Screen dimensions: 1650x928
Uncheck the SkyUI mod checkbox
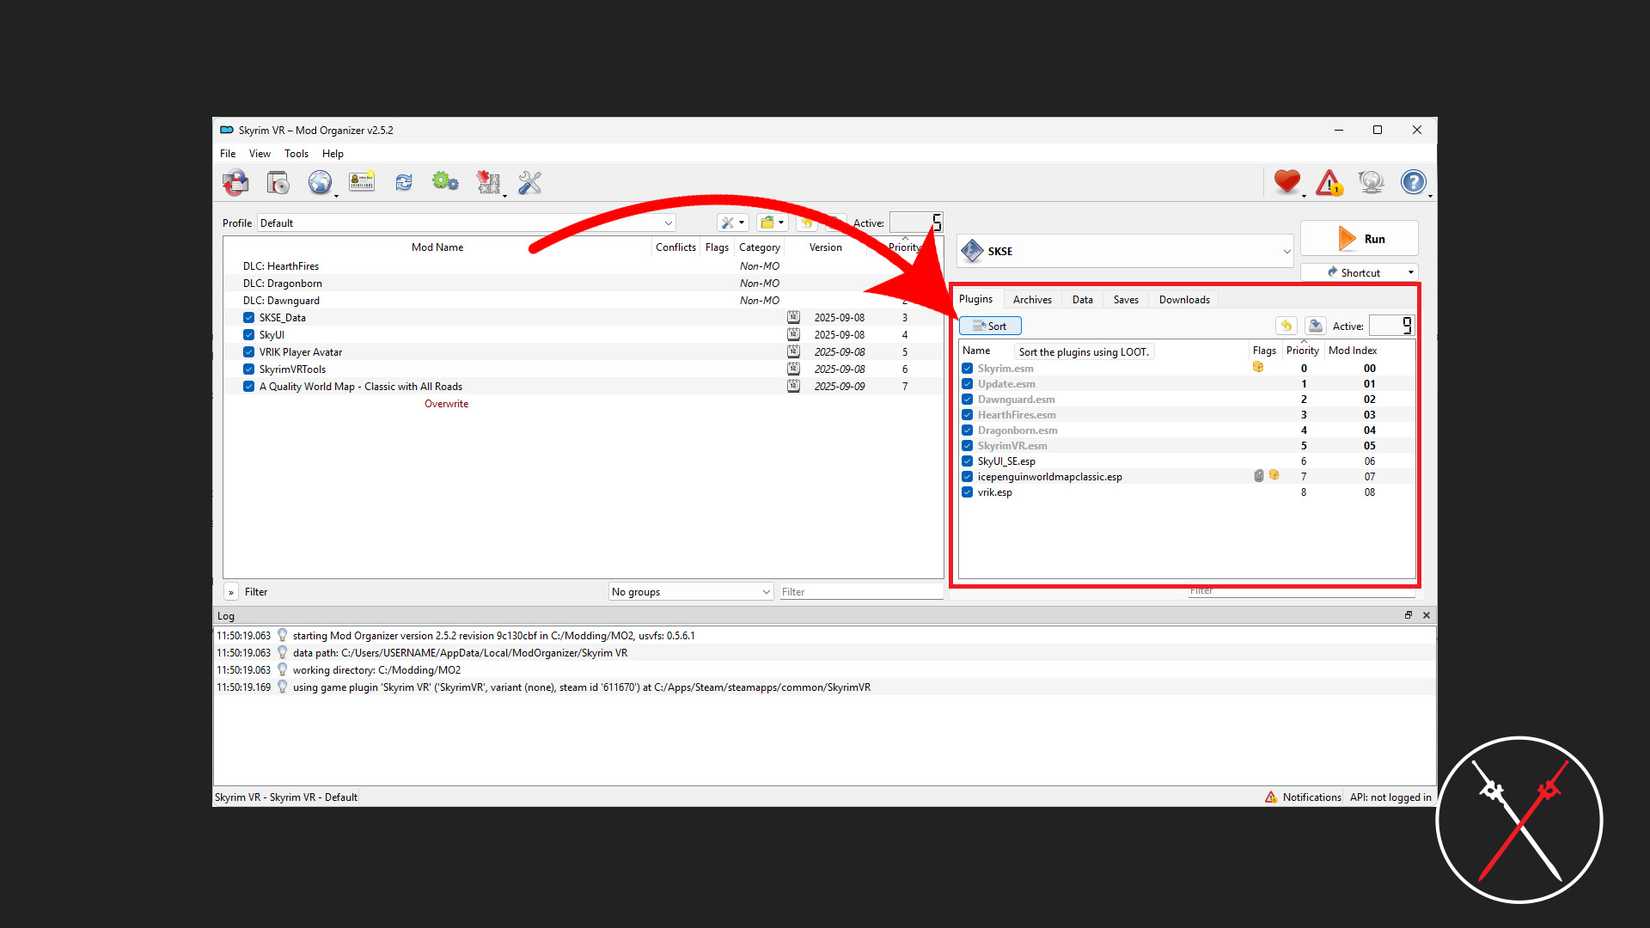[249, 335]
